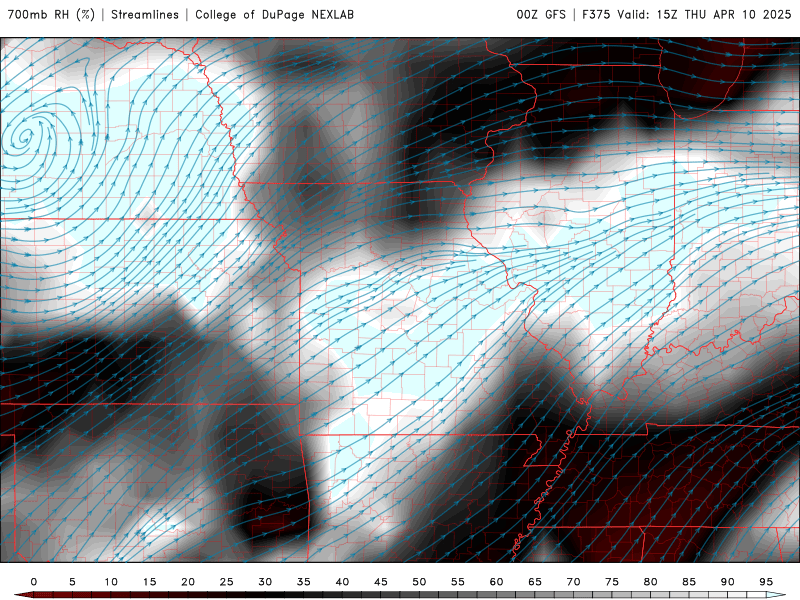800x600 pixels.
Task: Click the 60 value on color scale
Action: (496, 582)
